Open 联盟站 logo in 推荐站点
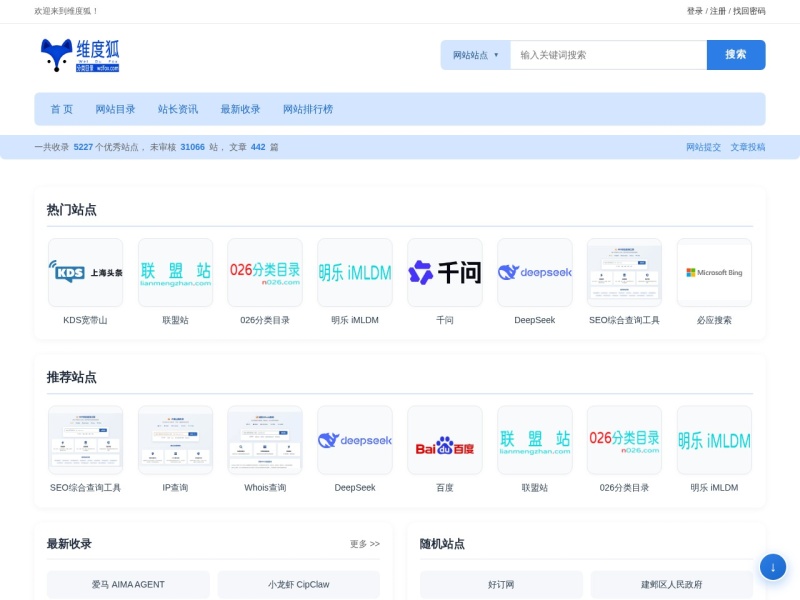800x600 pixels. (x=535, y=440)
